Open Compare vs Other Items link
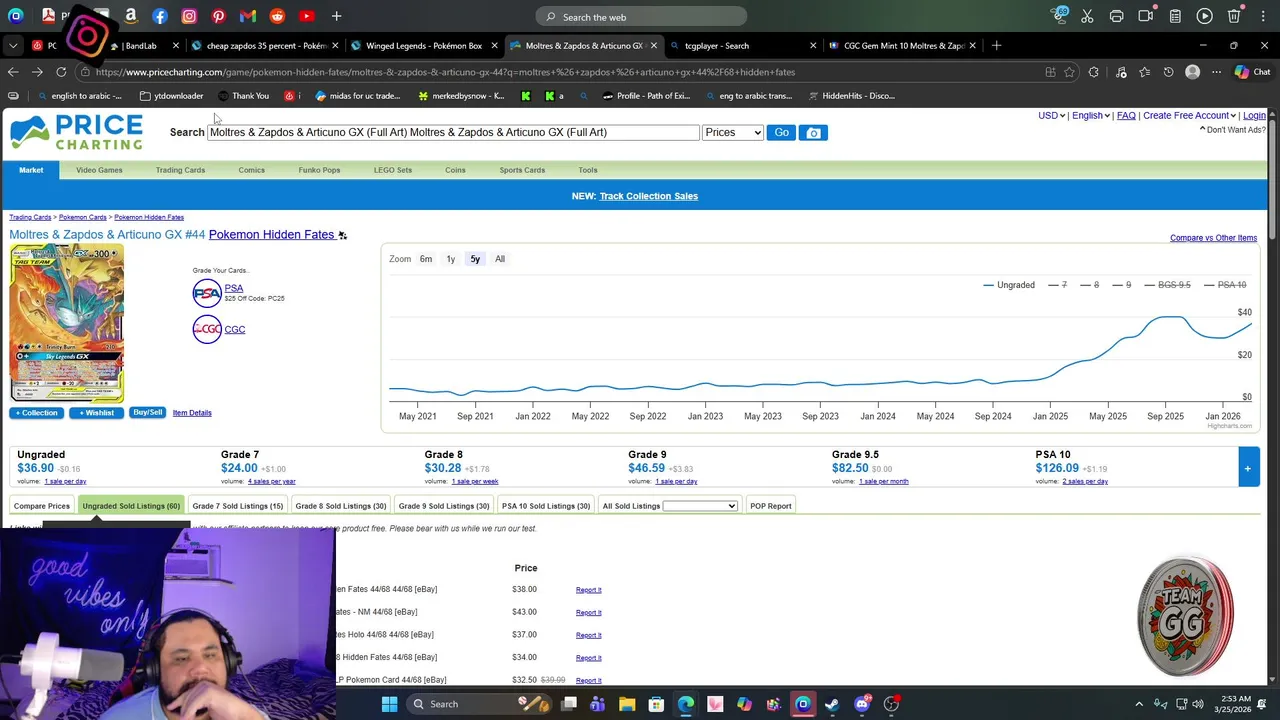The image size is (1280, 720). pos(1213,238)
